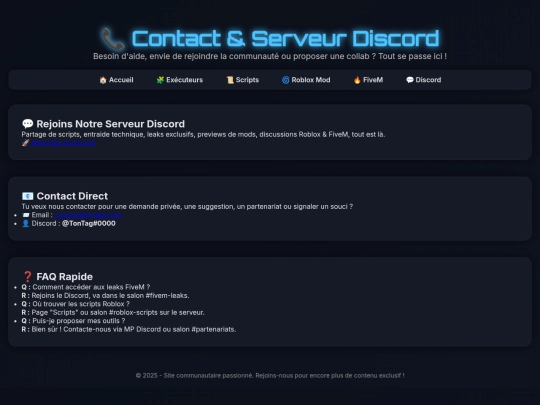The image size is (540, 405).
Task: Click the speech bubble icon beside Discord nav item
Action: 409,80
